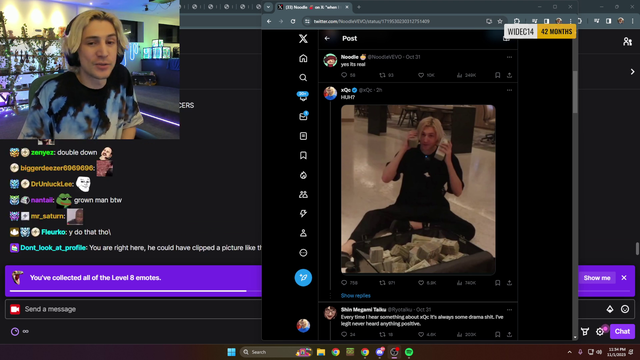The image size is (640, 360).
Task: Open more options on Noodle's post
Action: click(x=509, y=57)
